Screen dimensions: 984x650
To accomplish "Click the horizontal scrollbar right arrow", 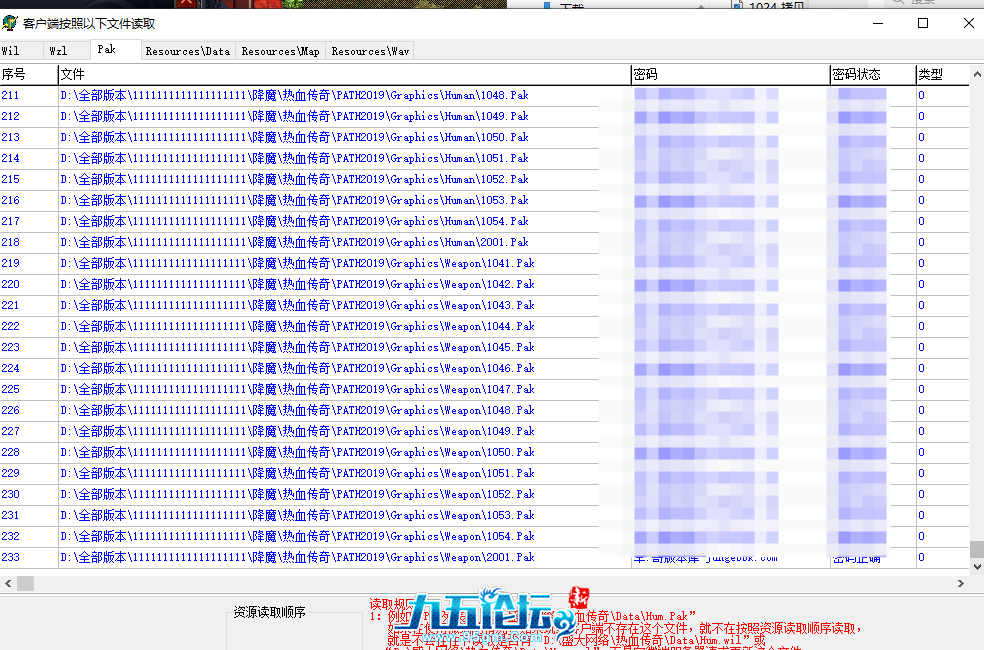I will pyautogui.click(x=961, y=583).
